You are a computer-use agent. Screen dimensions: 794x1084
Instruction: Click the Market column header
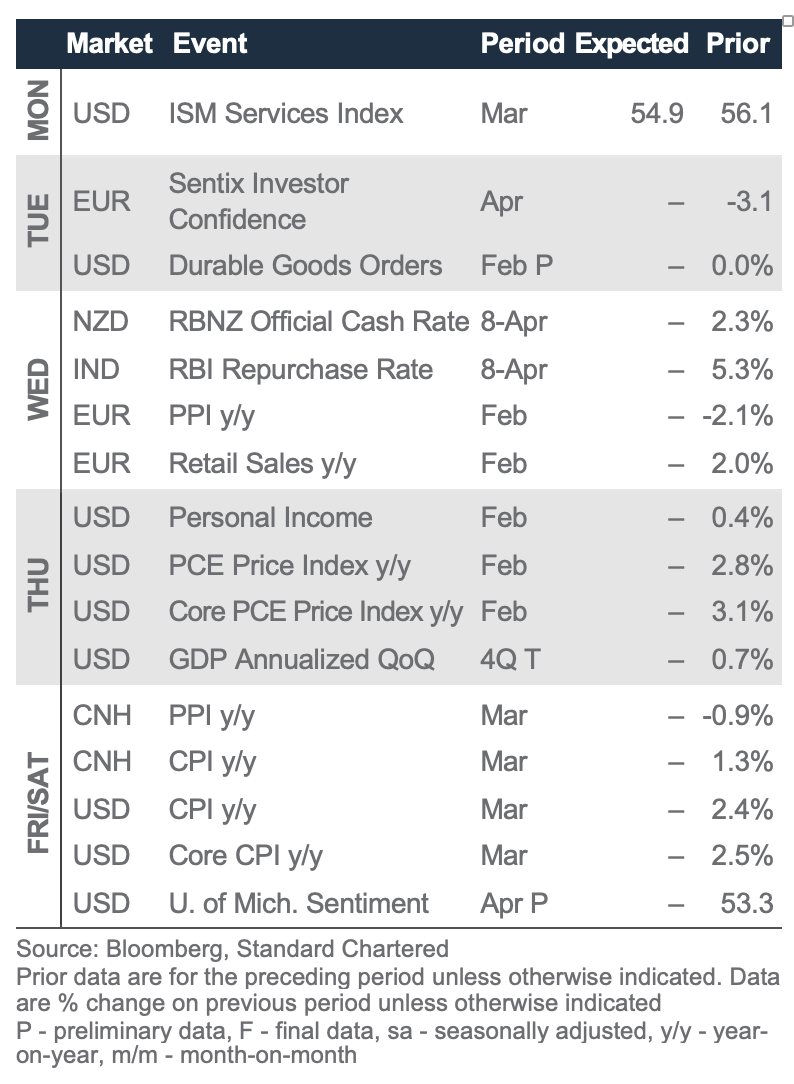[x=109, y=44]
